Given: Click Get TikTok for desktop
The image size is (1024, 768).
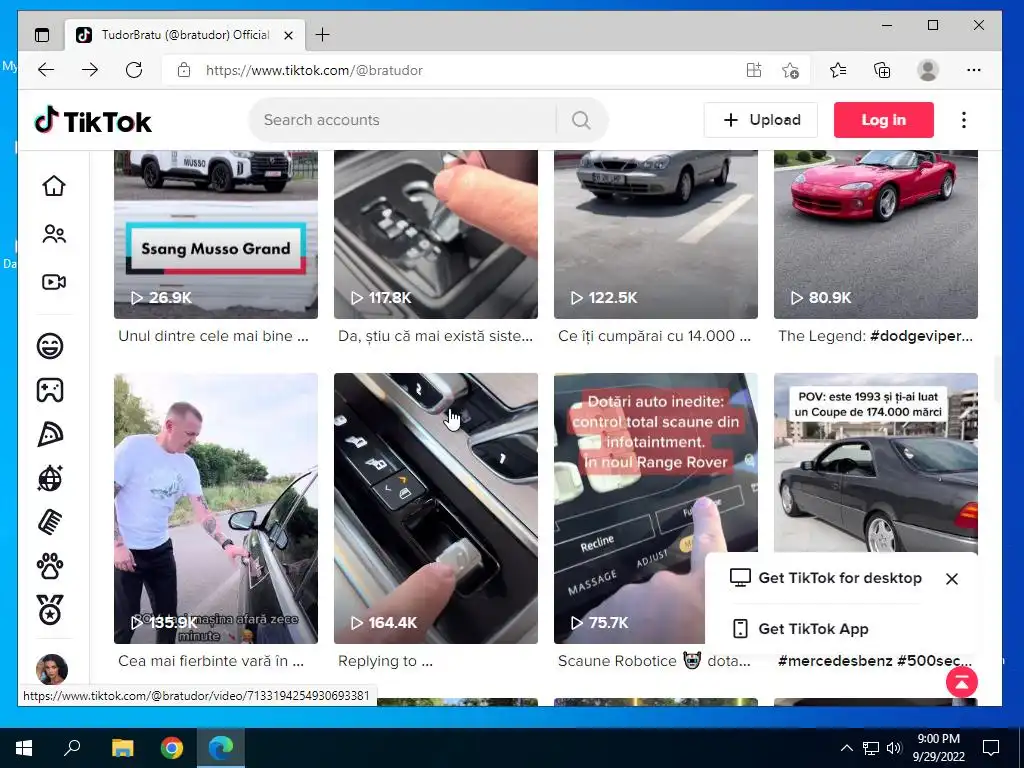Looking at the screenshot, I should click(826, 578).
